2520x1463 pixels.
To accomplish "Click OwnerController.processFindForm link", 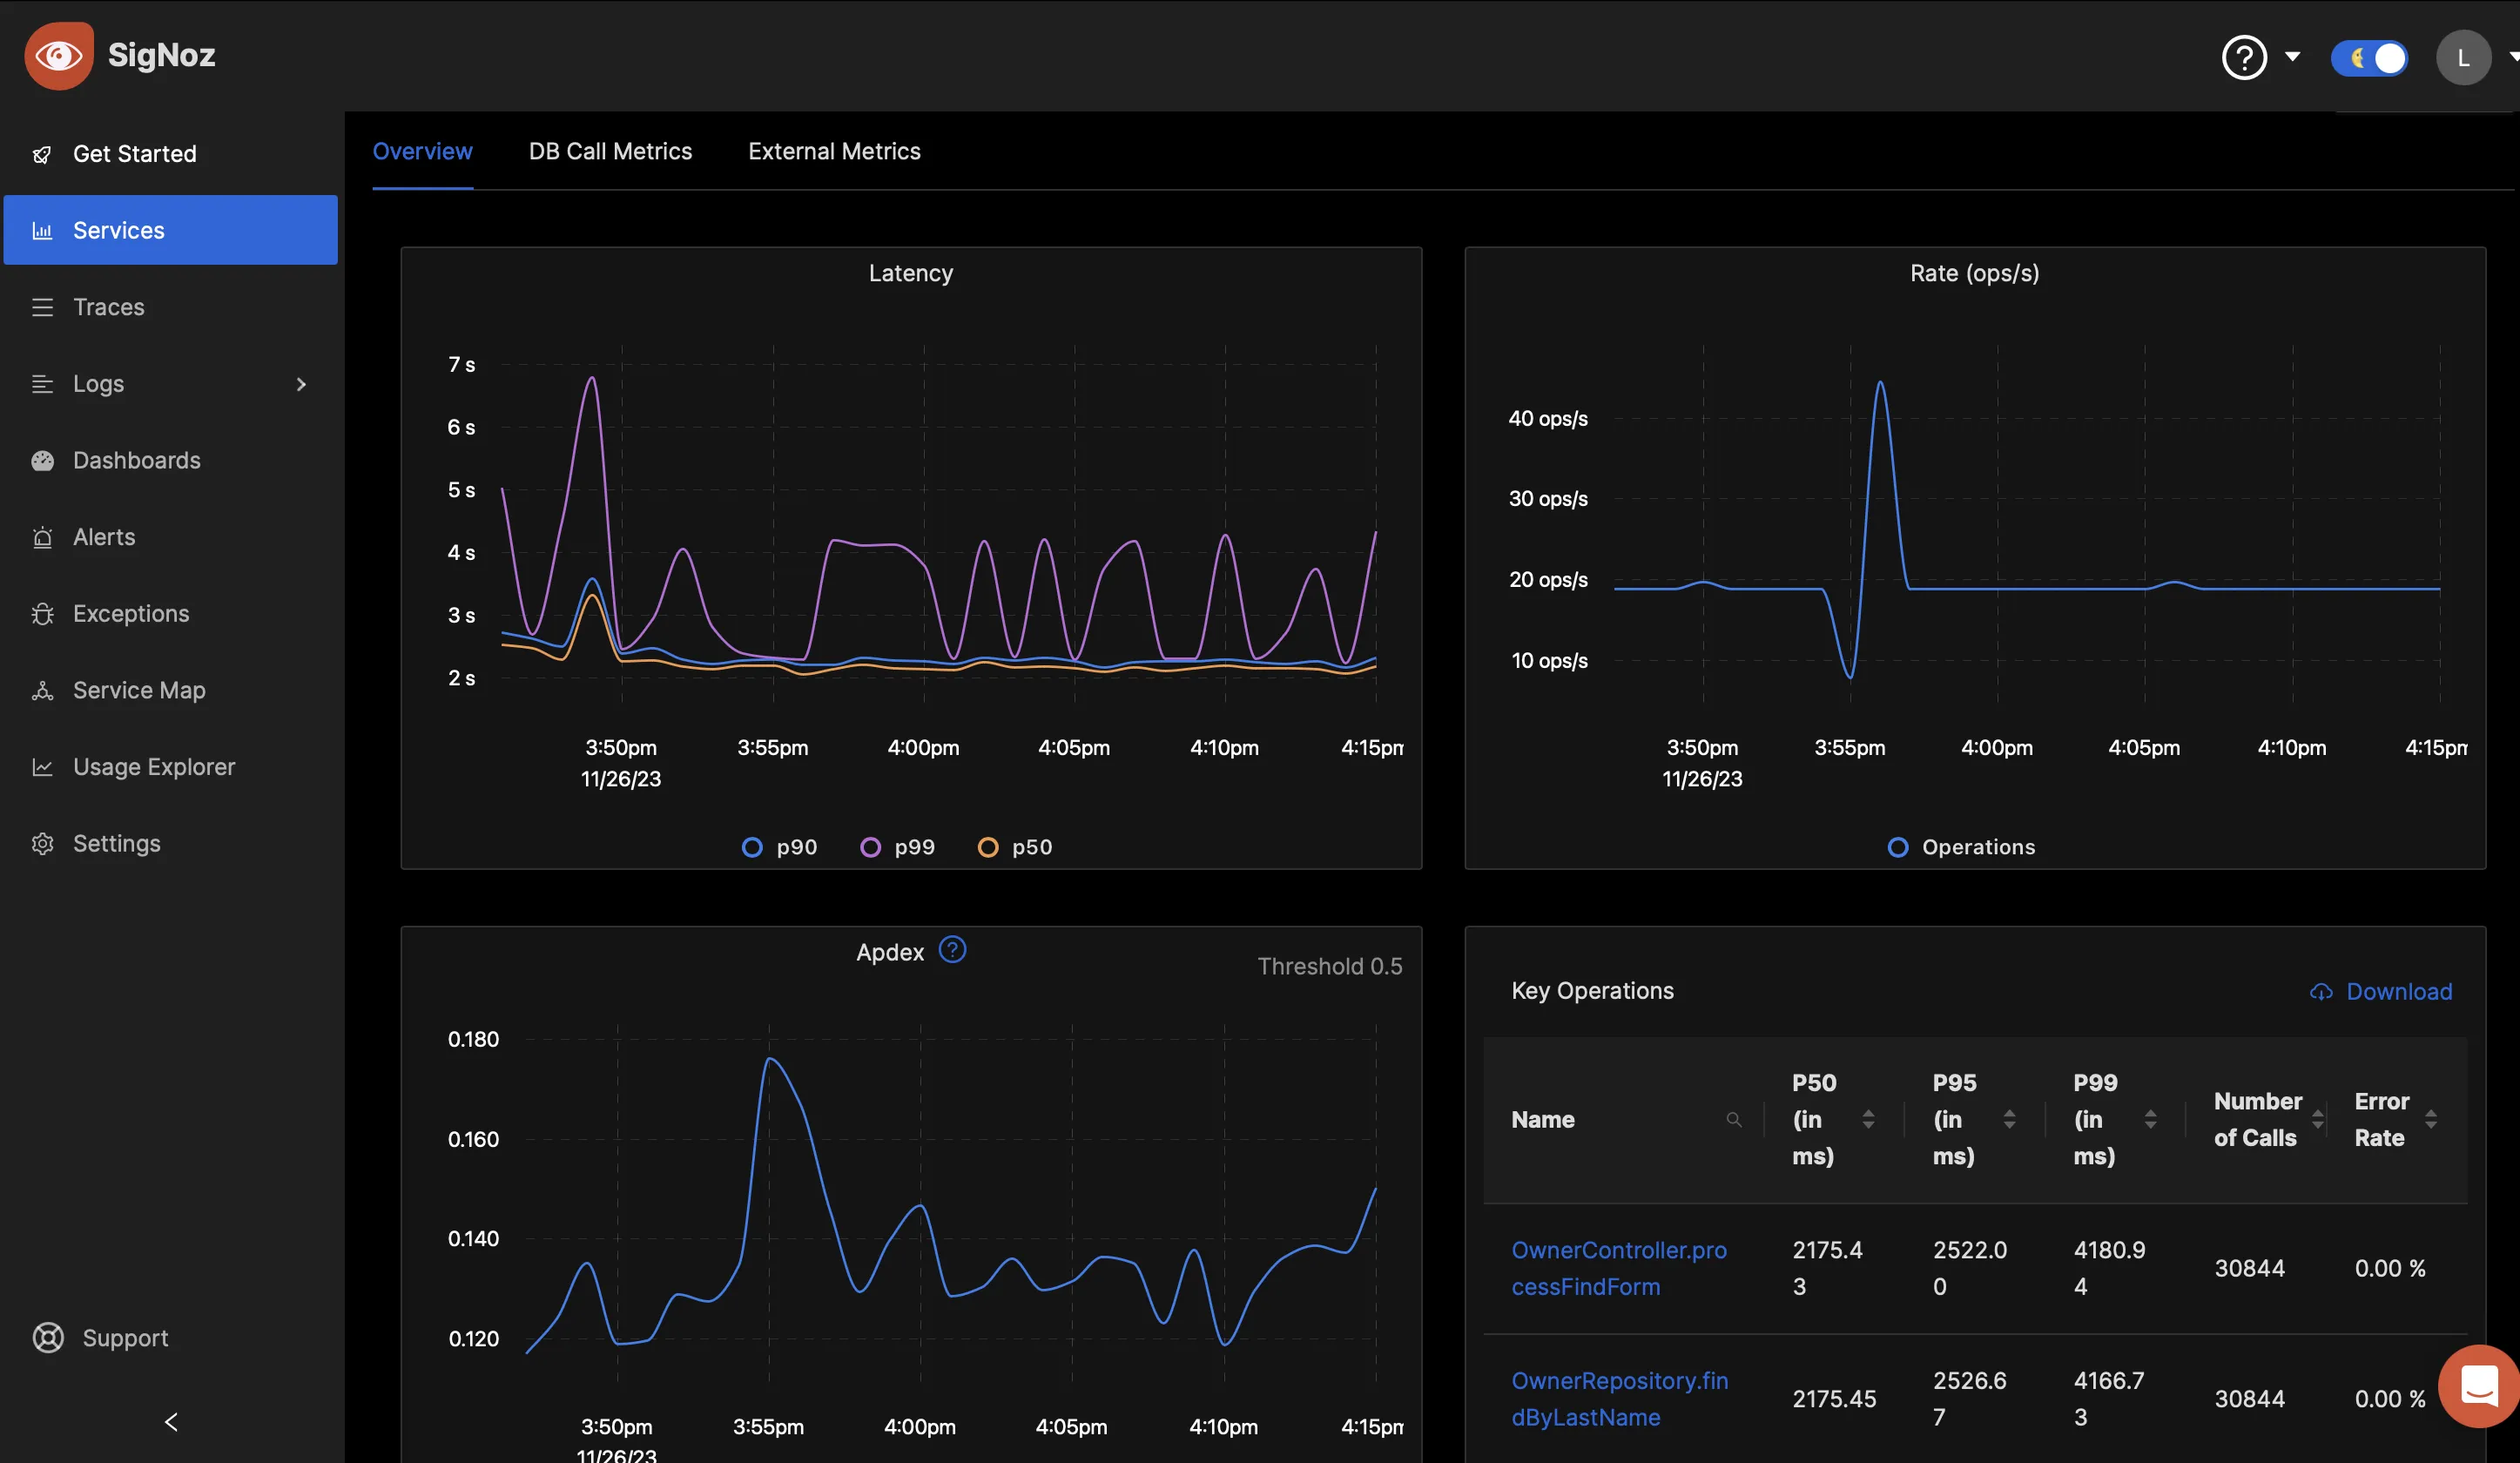I will click(1618, 1266).
